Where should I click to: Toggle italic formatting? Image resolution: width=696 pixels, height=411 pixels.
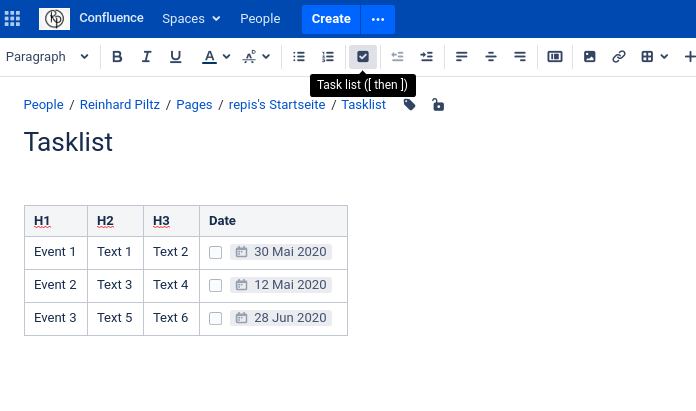(x=146, y=57)
